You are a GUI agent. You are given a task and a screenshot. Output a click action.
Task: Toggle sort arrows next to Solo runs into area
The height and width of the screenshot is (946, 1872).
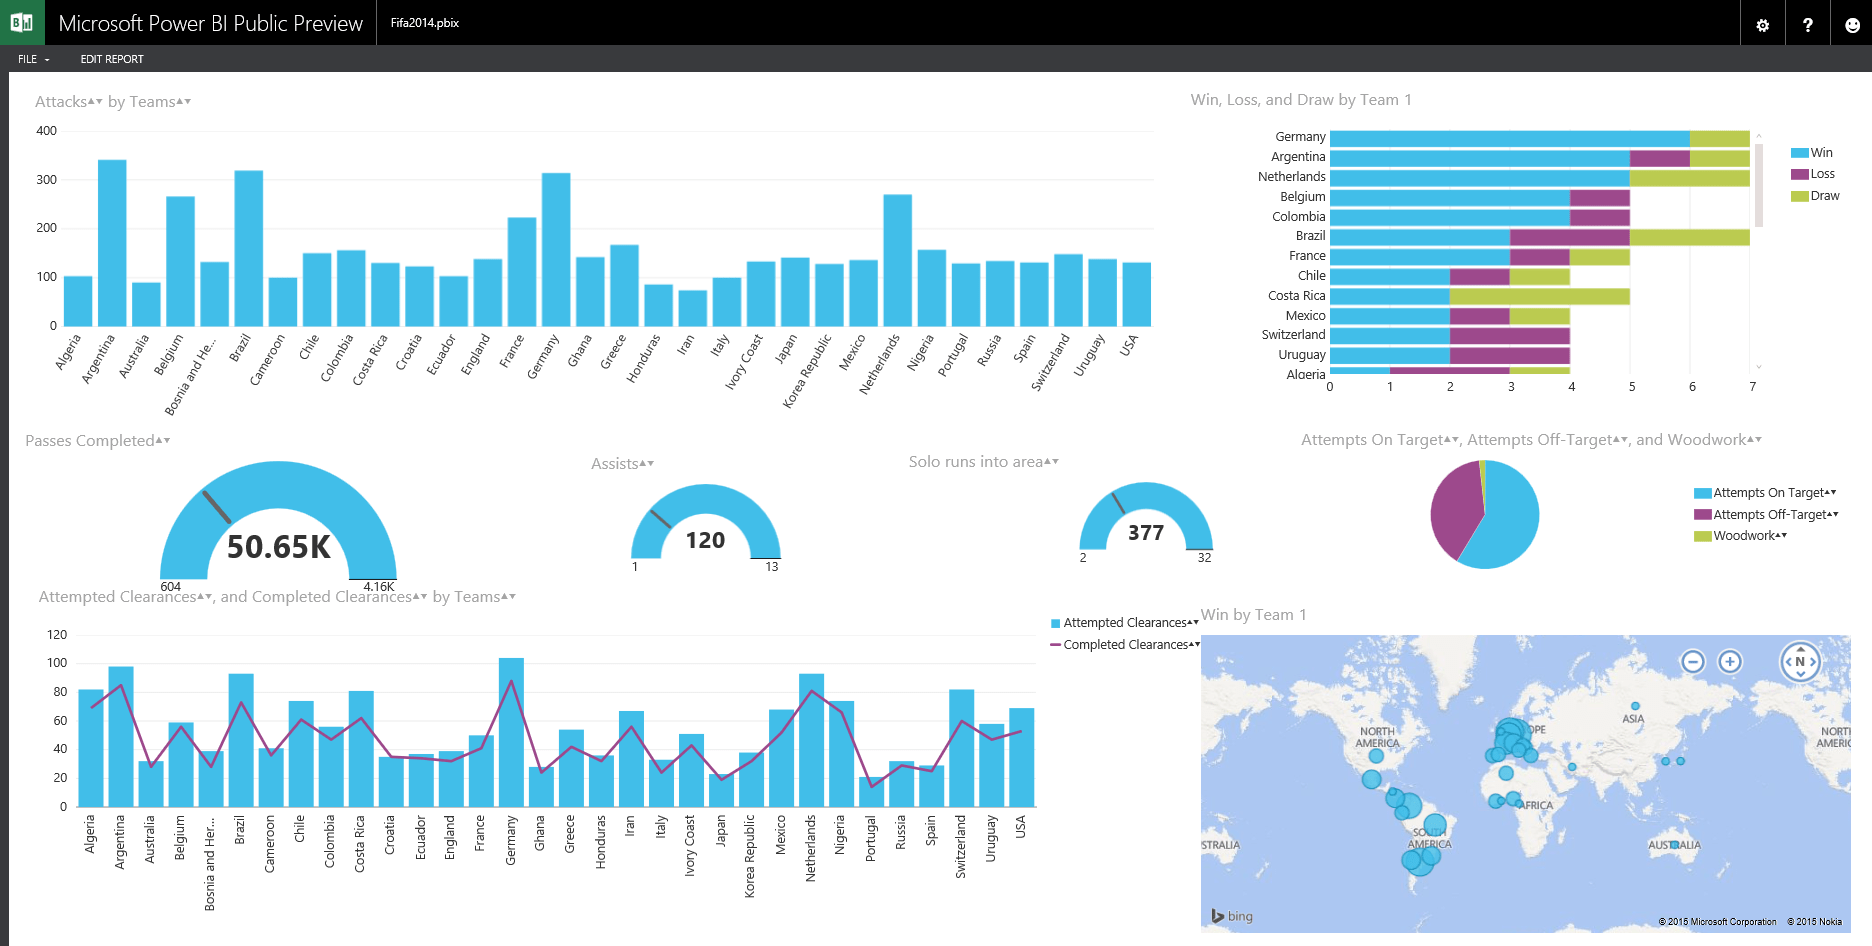coord(1051,461)
